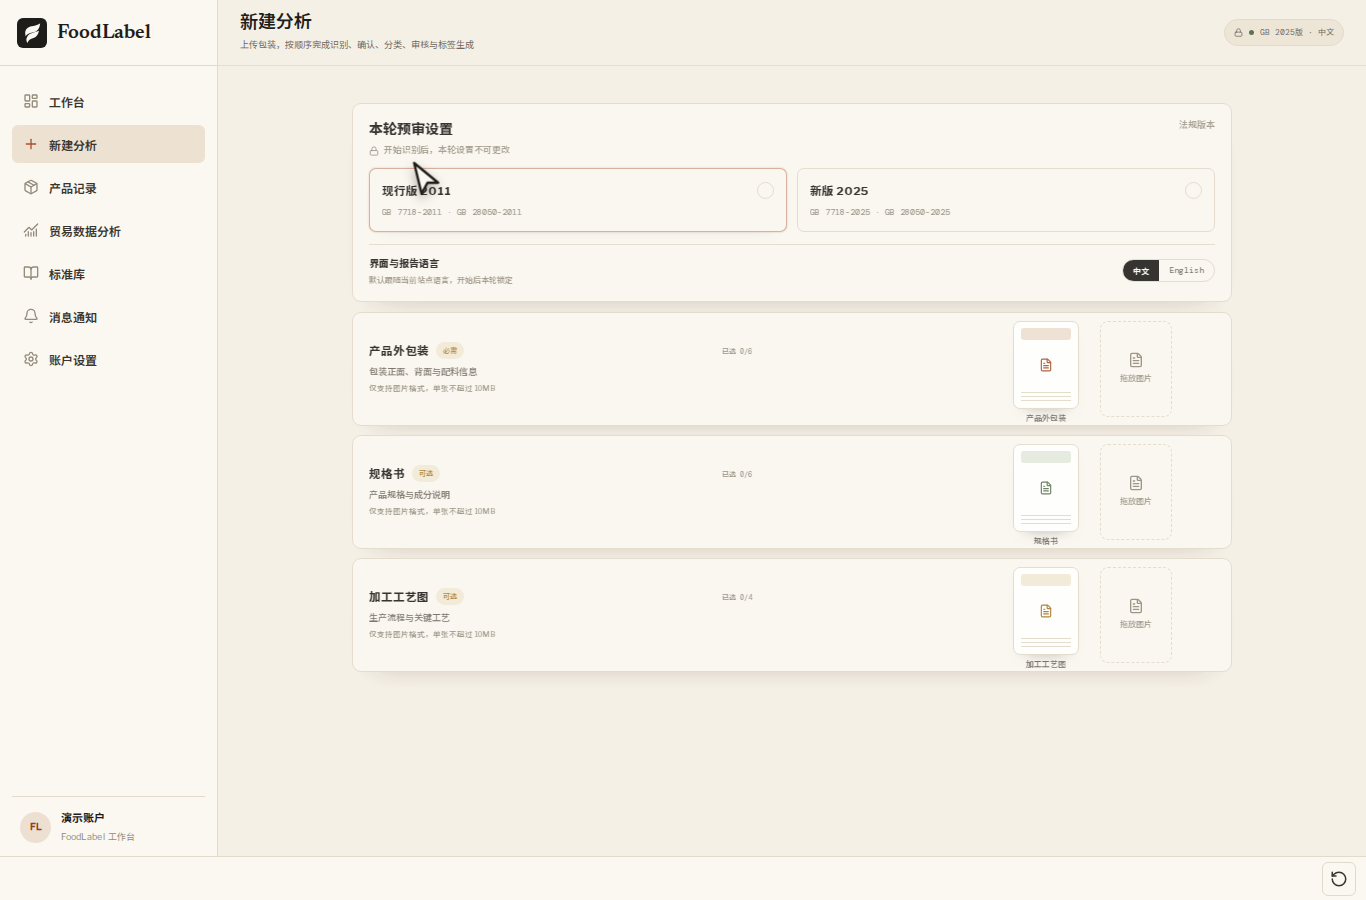
Task: Open 标准库 from the sidebar
Action: point(108,274)
